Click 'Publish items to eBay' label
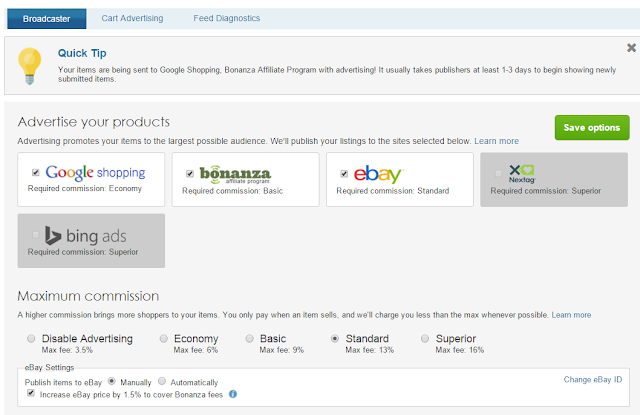 [63, 383]
